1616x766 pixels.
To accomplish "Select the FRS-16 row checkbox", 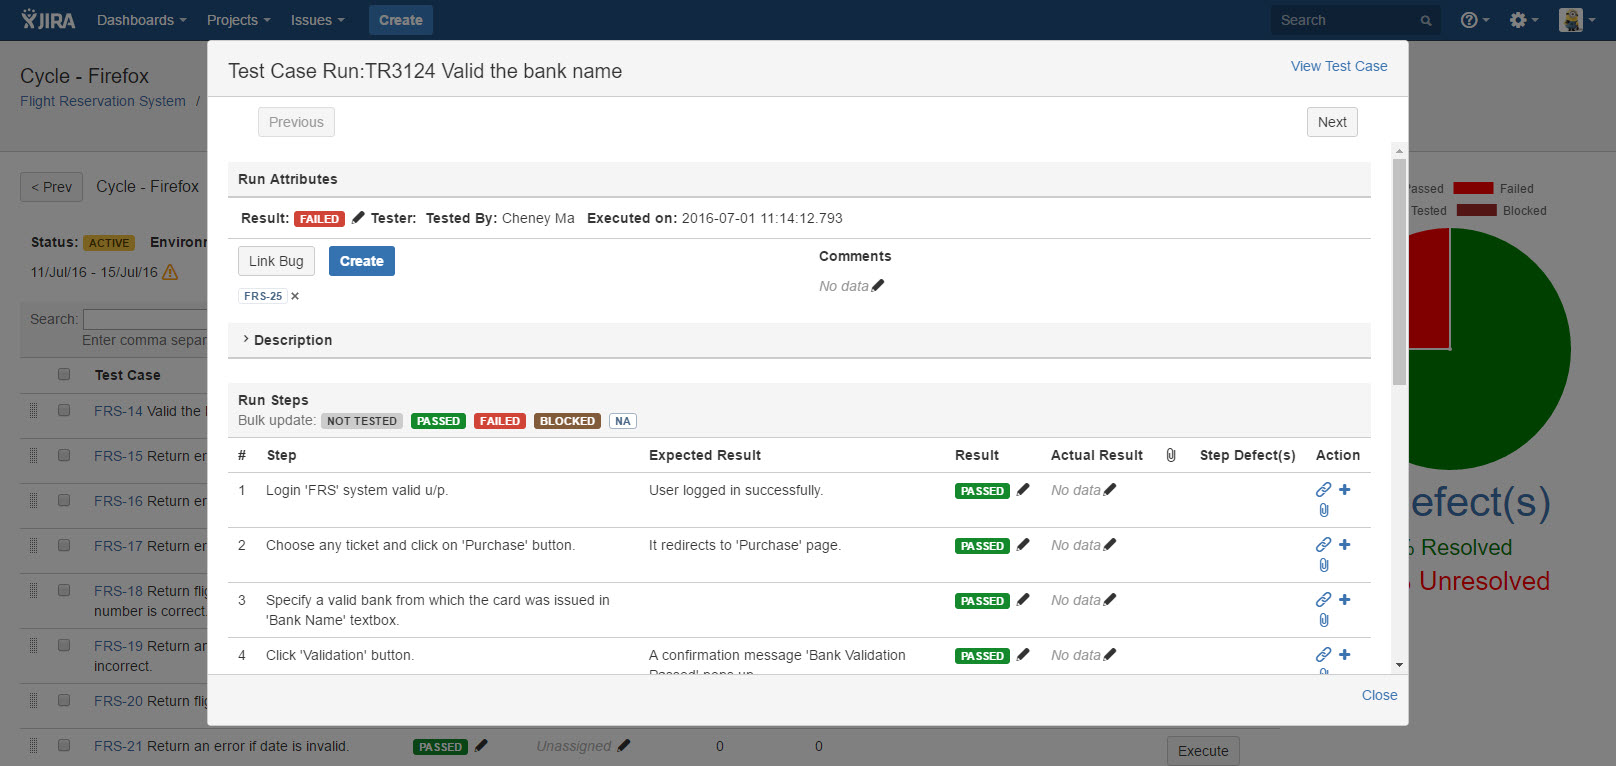I will (64, 500).
